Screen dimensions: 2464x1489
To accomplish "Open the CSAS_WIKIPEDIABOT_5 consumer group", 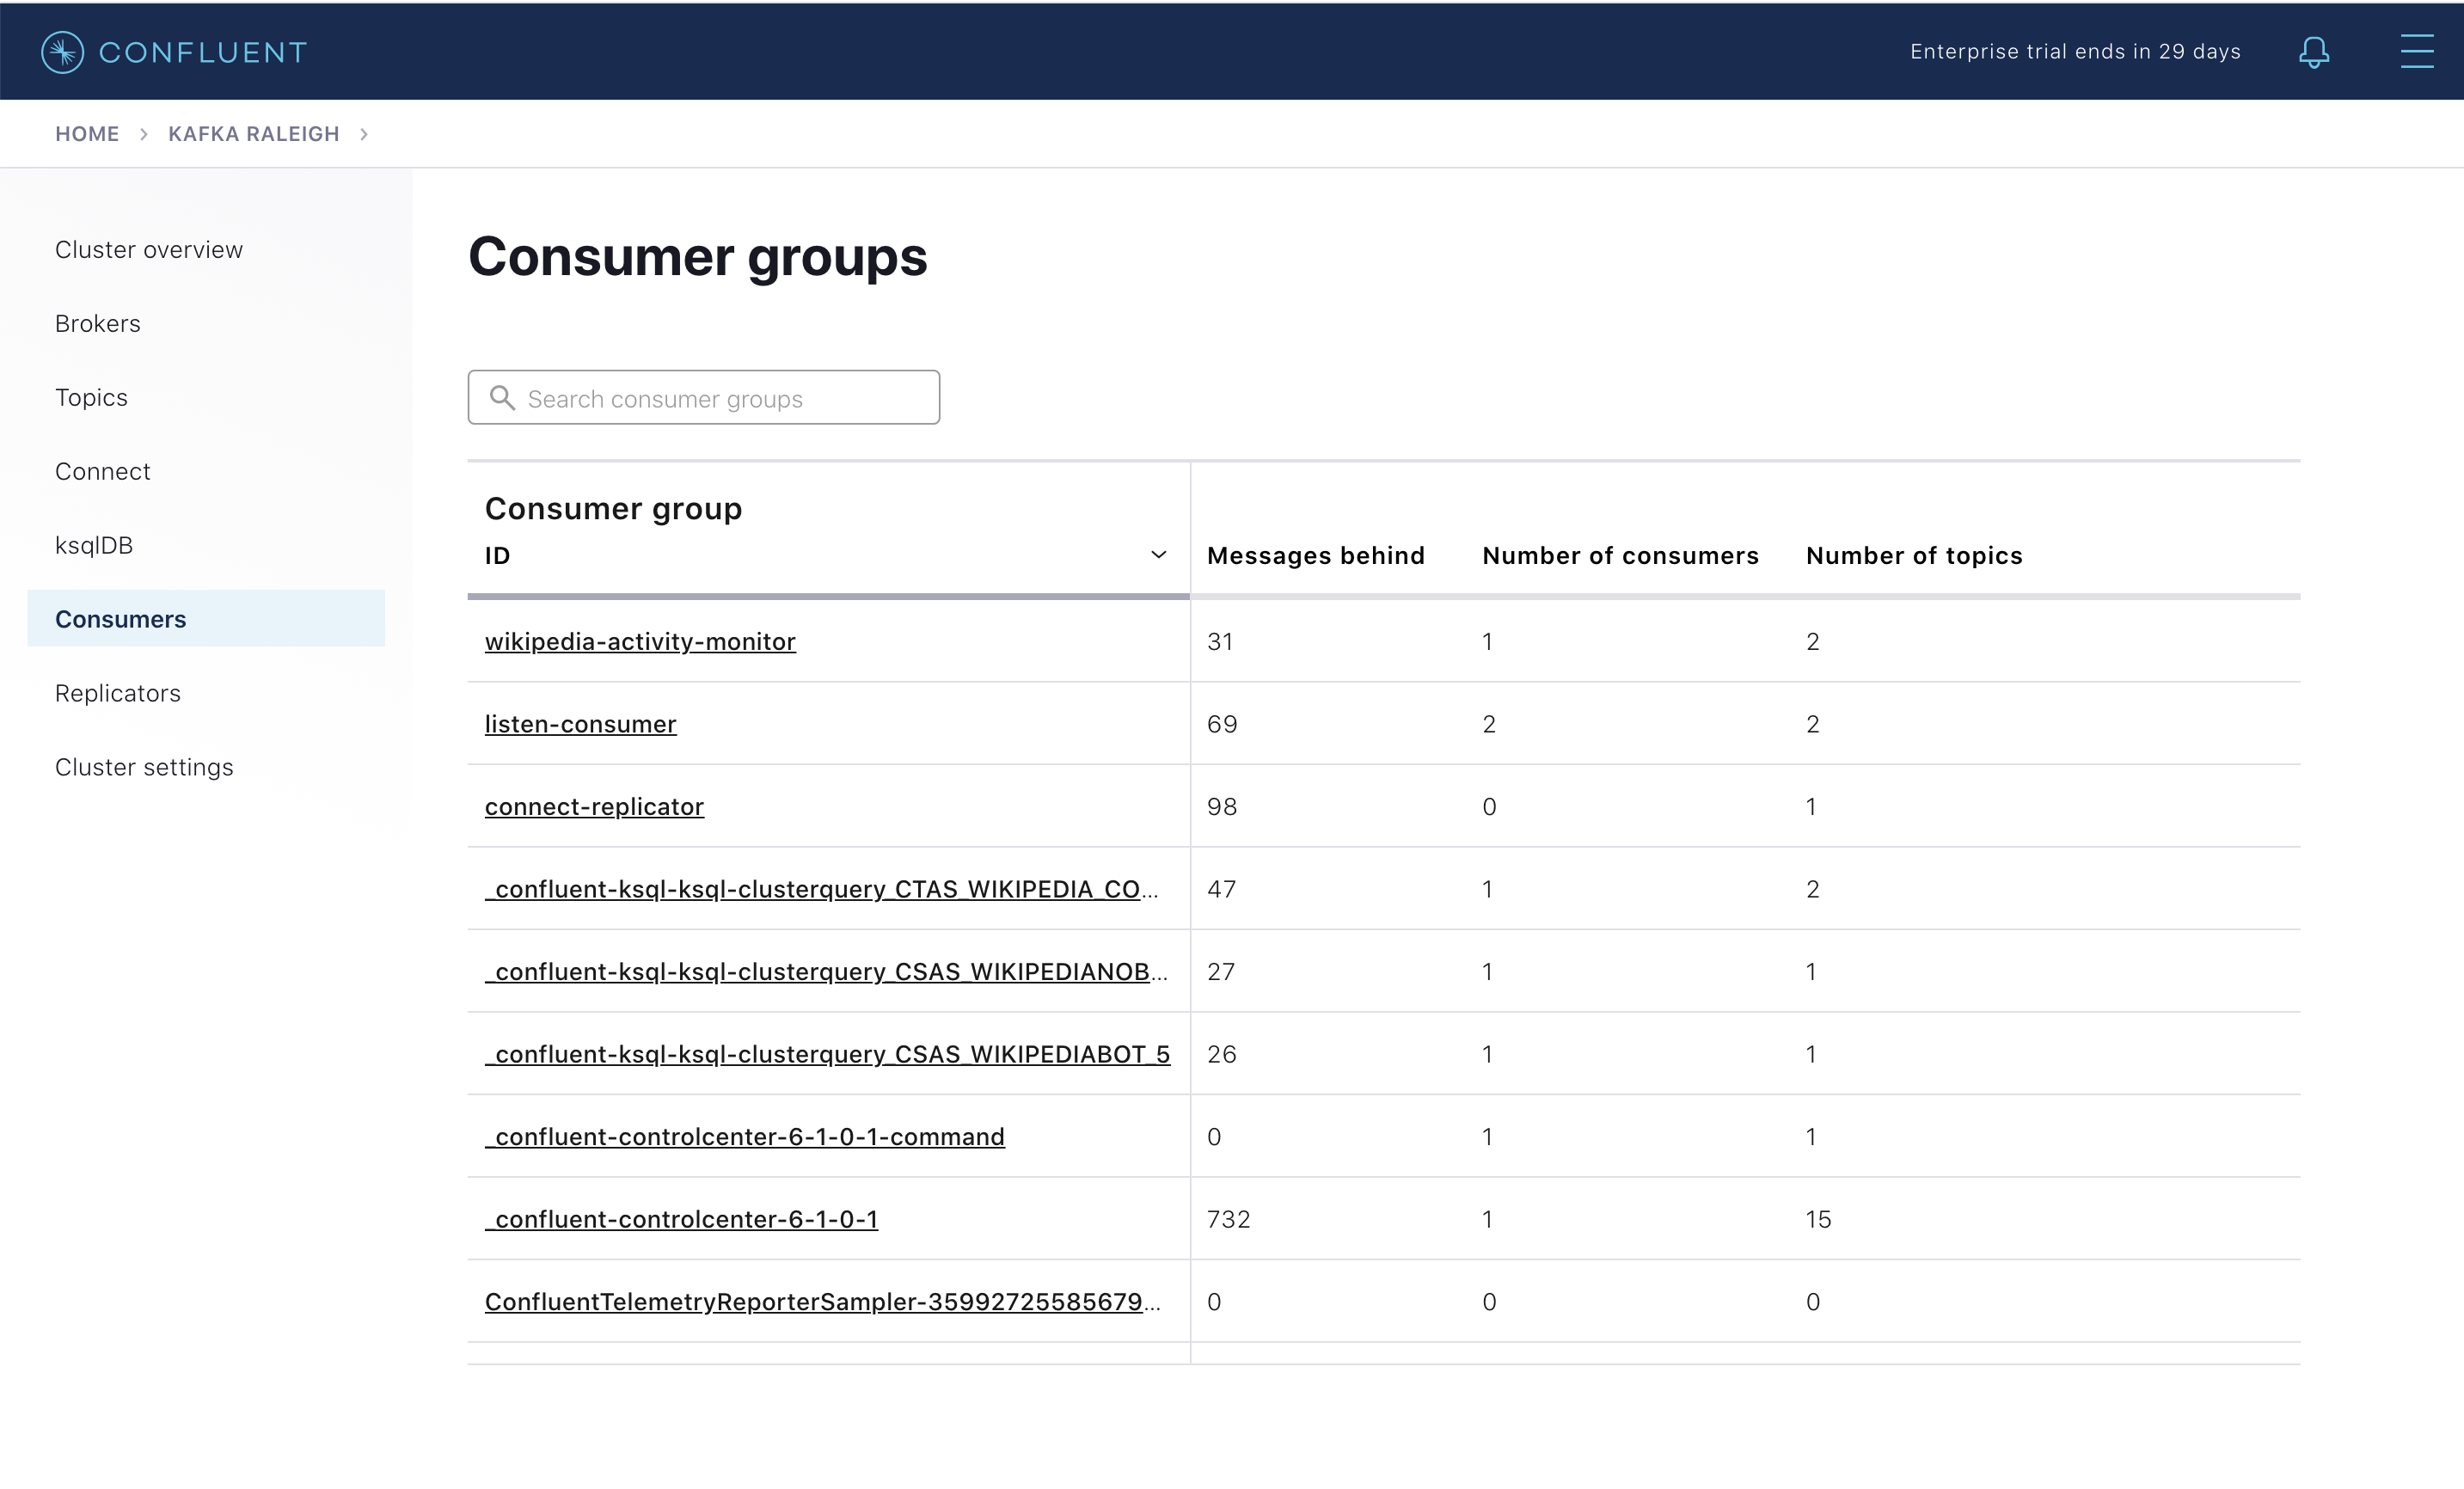I will pos(827,1055).
